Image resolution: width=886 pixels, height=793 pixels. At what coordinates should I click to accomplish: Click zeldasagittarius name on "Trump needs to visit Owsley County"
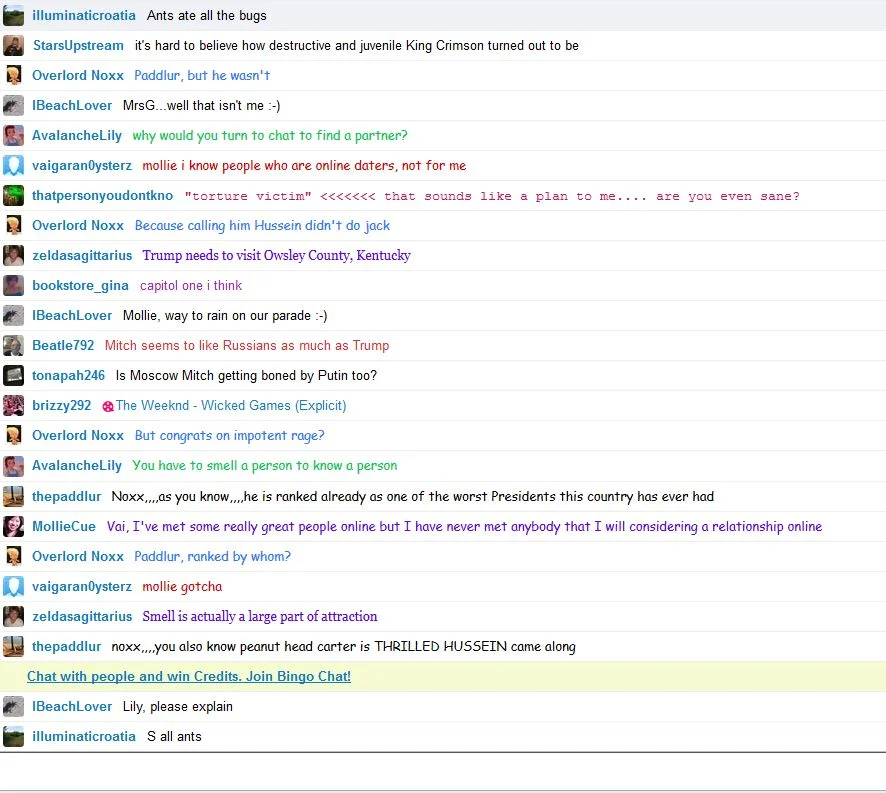click(82, 255)
